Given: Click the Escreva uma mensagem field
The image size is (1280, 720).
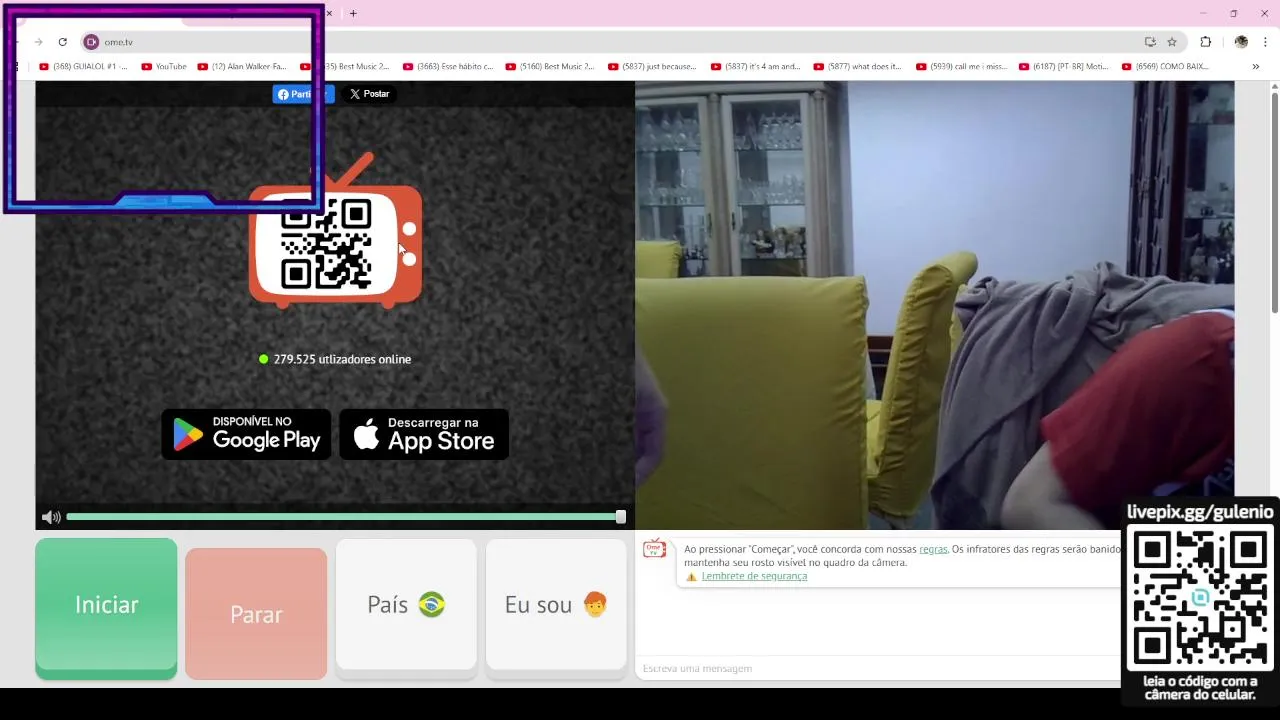Looking at the screenshot, I should pyautogui.click(x=878, y=668).
